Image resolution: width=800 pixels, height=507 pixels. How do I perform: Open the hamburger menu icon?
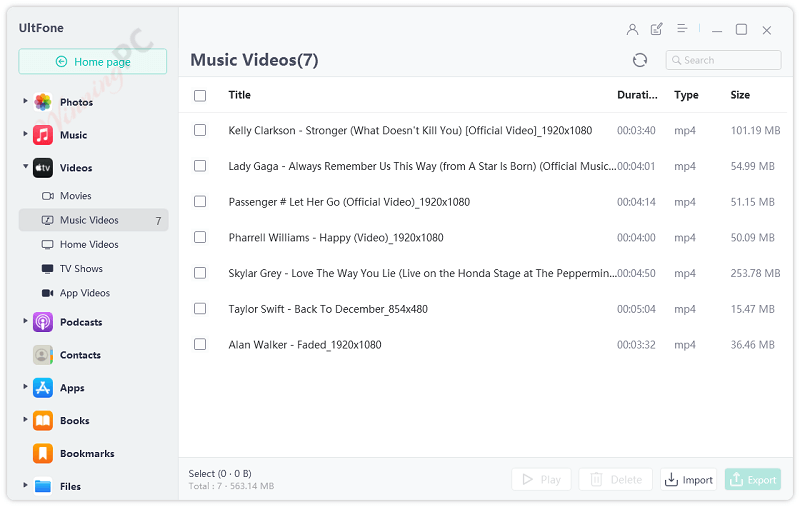[682, 29]
